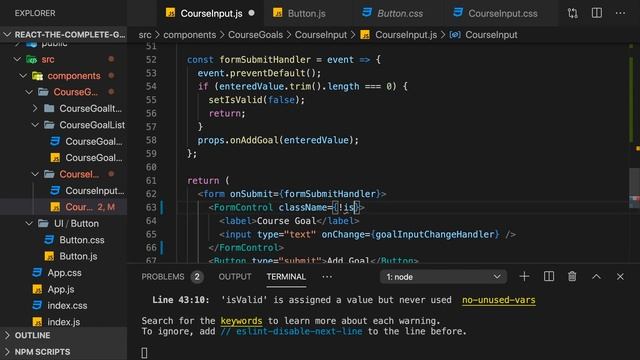This screenshot has width=640, height=360.
Task: Switch to the CourseInput.css tab
Action: pos(502,13)
